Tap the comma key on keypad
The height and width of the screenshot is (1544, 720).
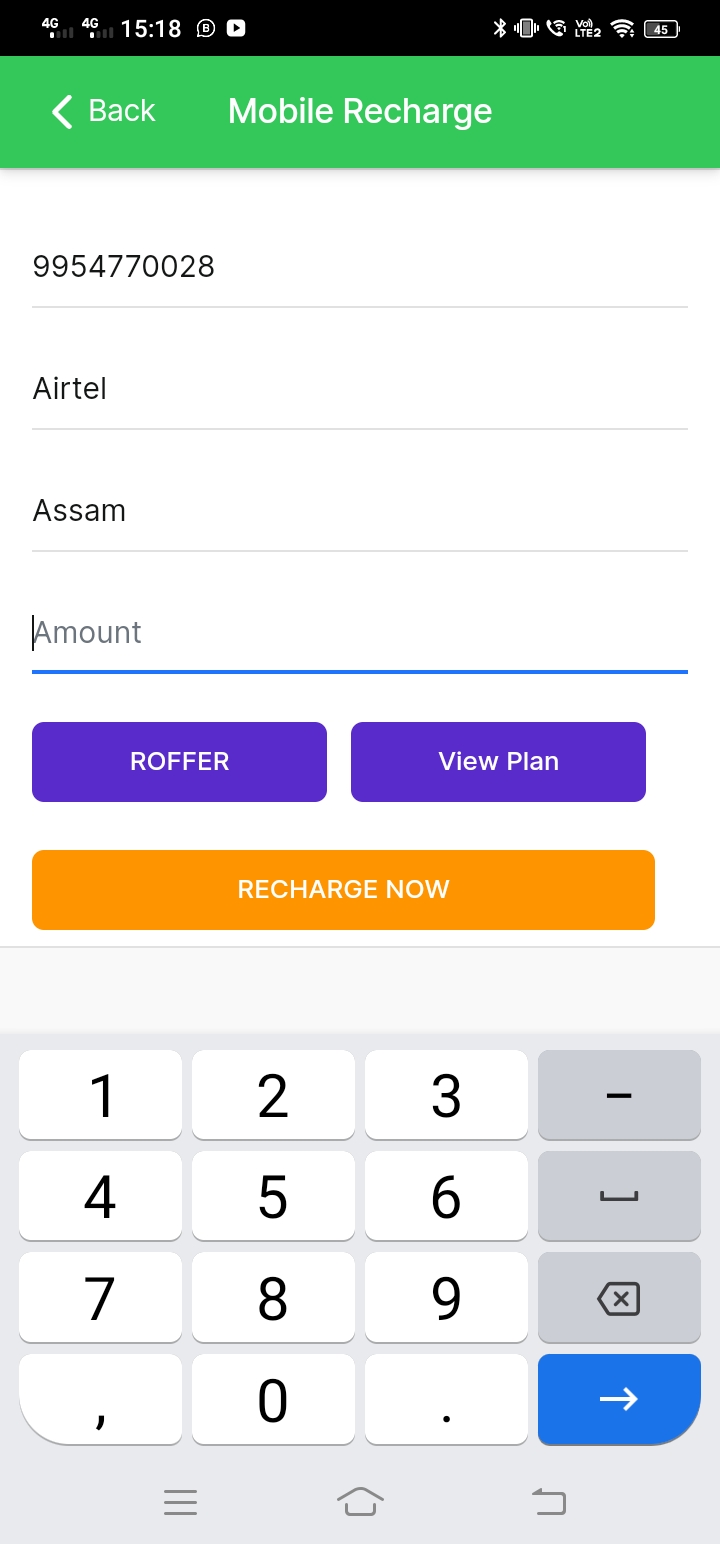100,1399
